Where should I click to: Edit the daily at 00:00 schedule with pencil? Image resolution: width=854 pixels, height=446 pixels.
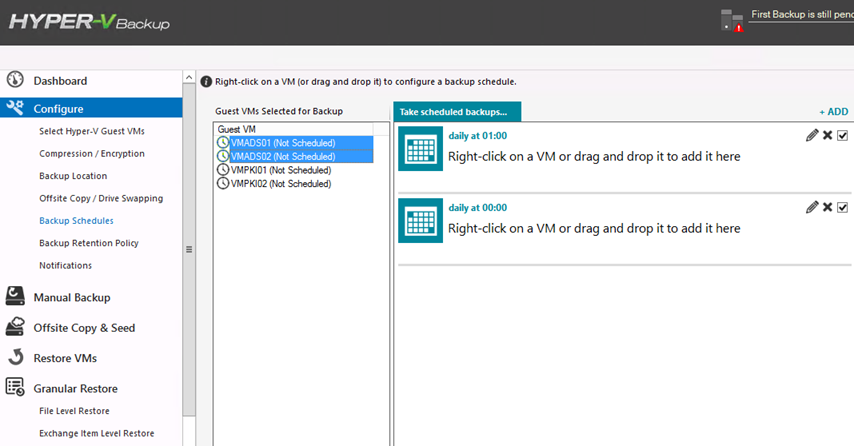pyautogui.click(x=812, y=207)
